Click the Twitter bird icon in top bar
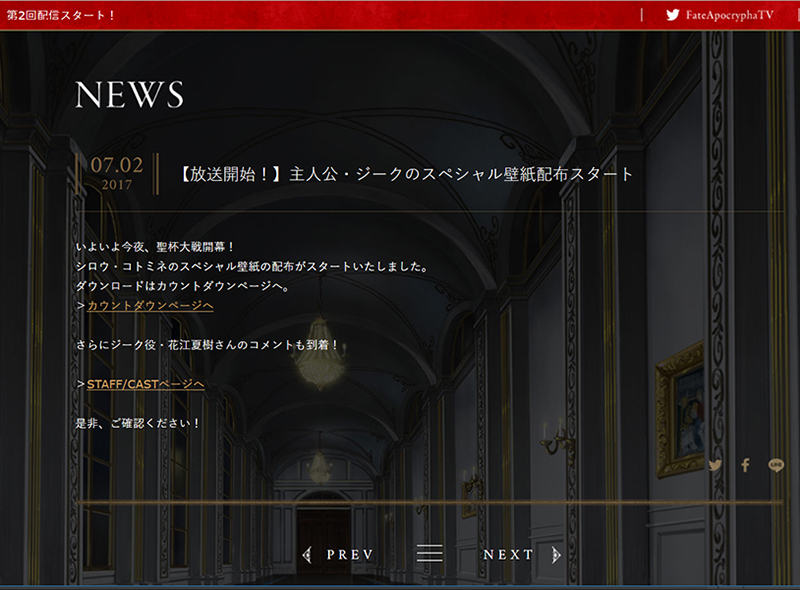Image resolution: width=800 pixels, height=590 pixels. (x=673, y=15)
